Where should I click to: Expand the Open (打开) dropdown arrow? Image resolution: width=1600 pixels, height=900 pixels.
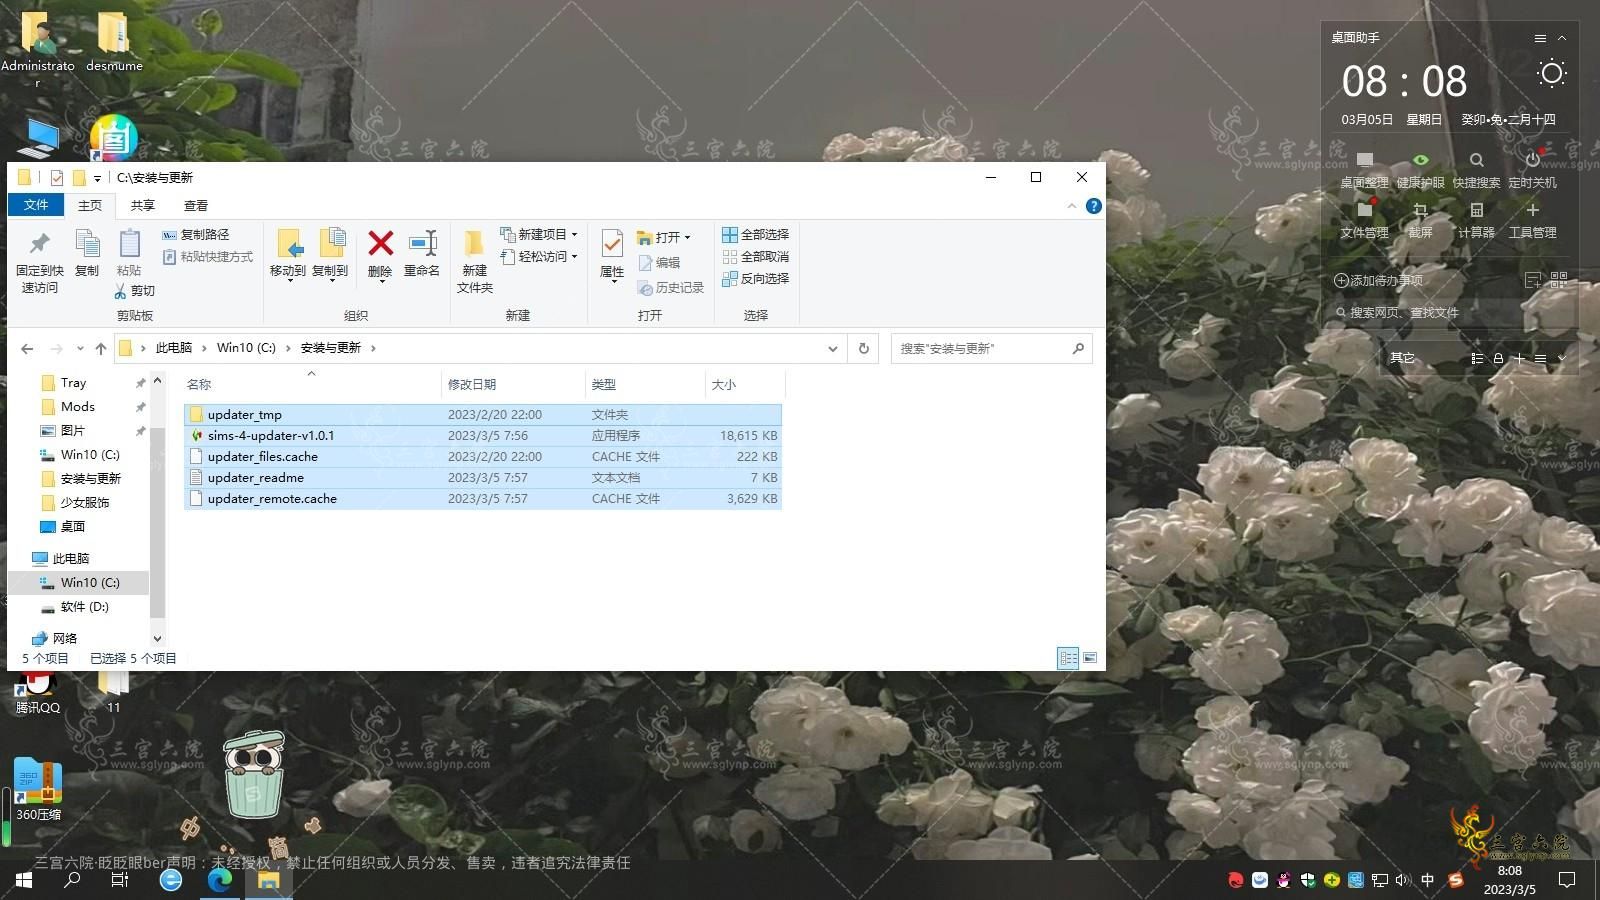[x=687, y=238]
